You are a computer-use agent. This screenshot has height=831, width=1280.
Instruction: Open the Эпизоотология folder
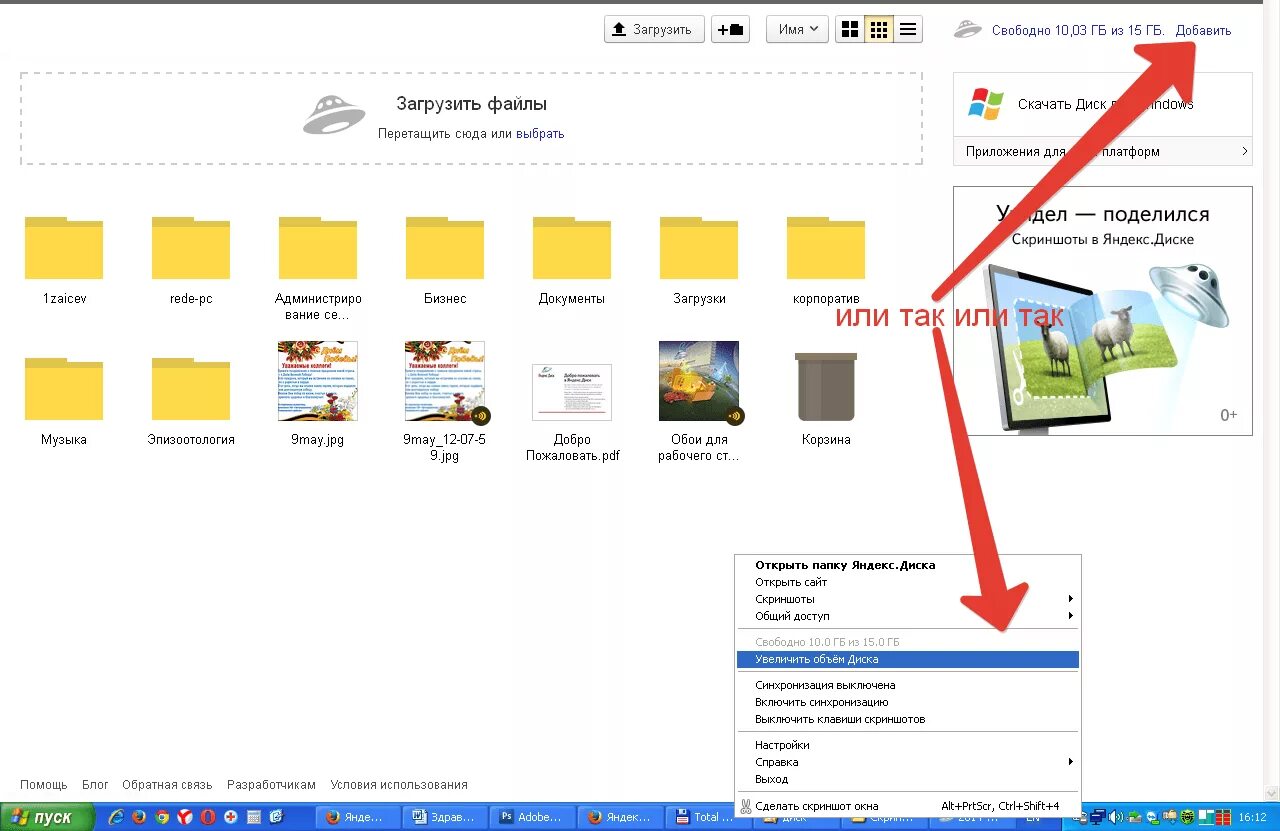pos(191,389)
